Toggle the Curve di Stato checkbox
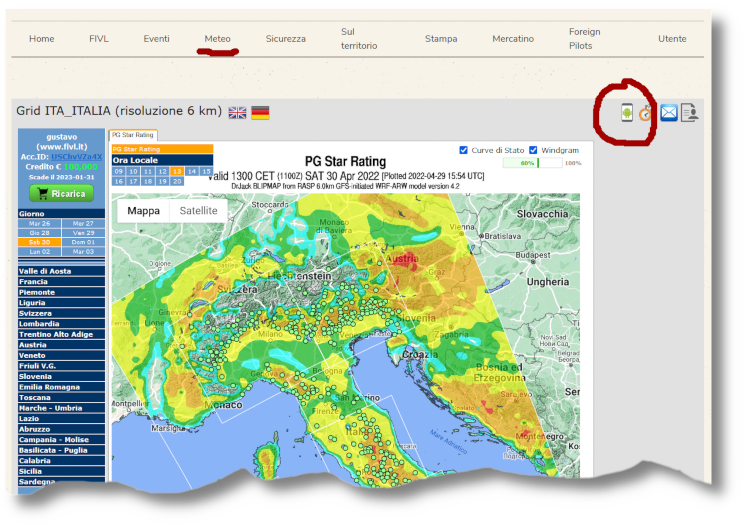 tap(463, 150)
